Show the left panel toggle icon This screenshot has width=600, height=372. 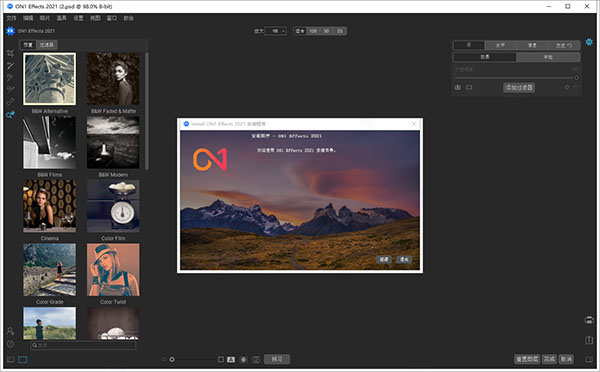pyautogui.click(x=10, y=359)
